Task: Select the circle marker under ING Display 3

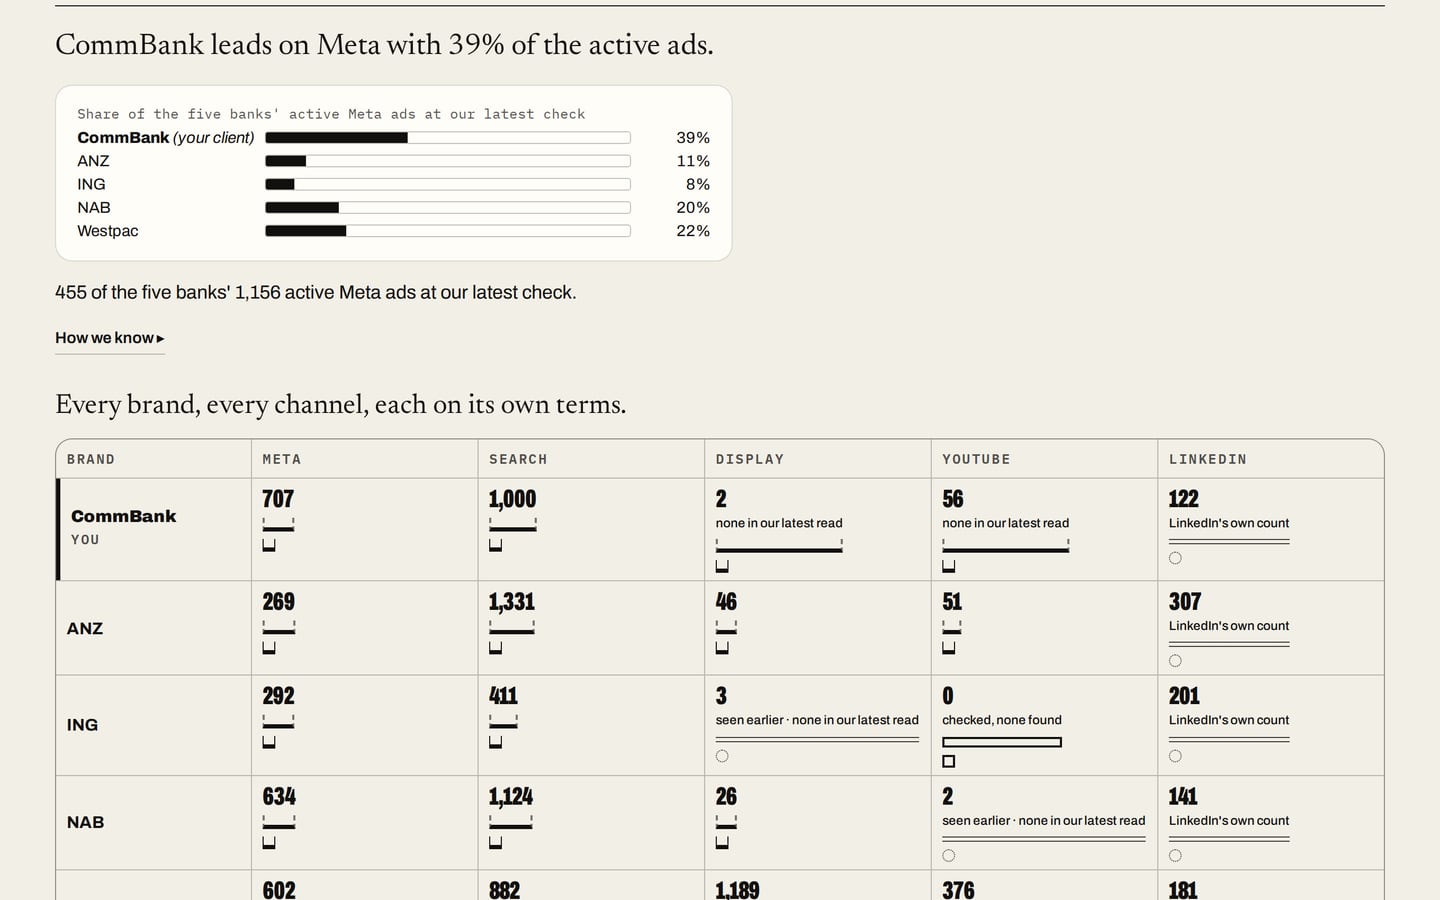Action: click(722, 756)
